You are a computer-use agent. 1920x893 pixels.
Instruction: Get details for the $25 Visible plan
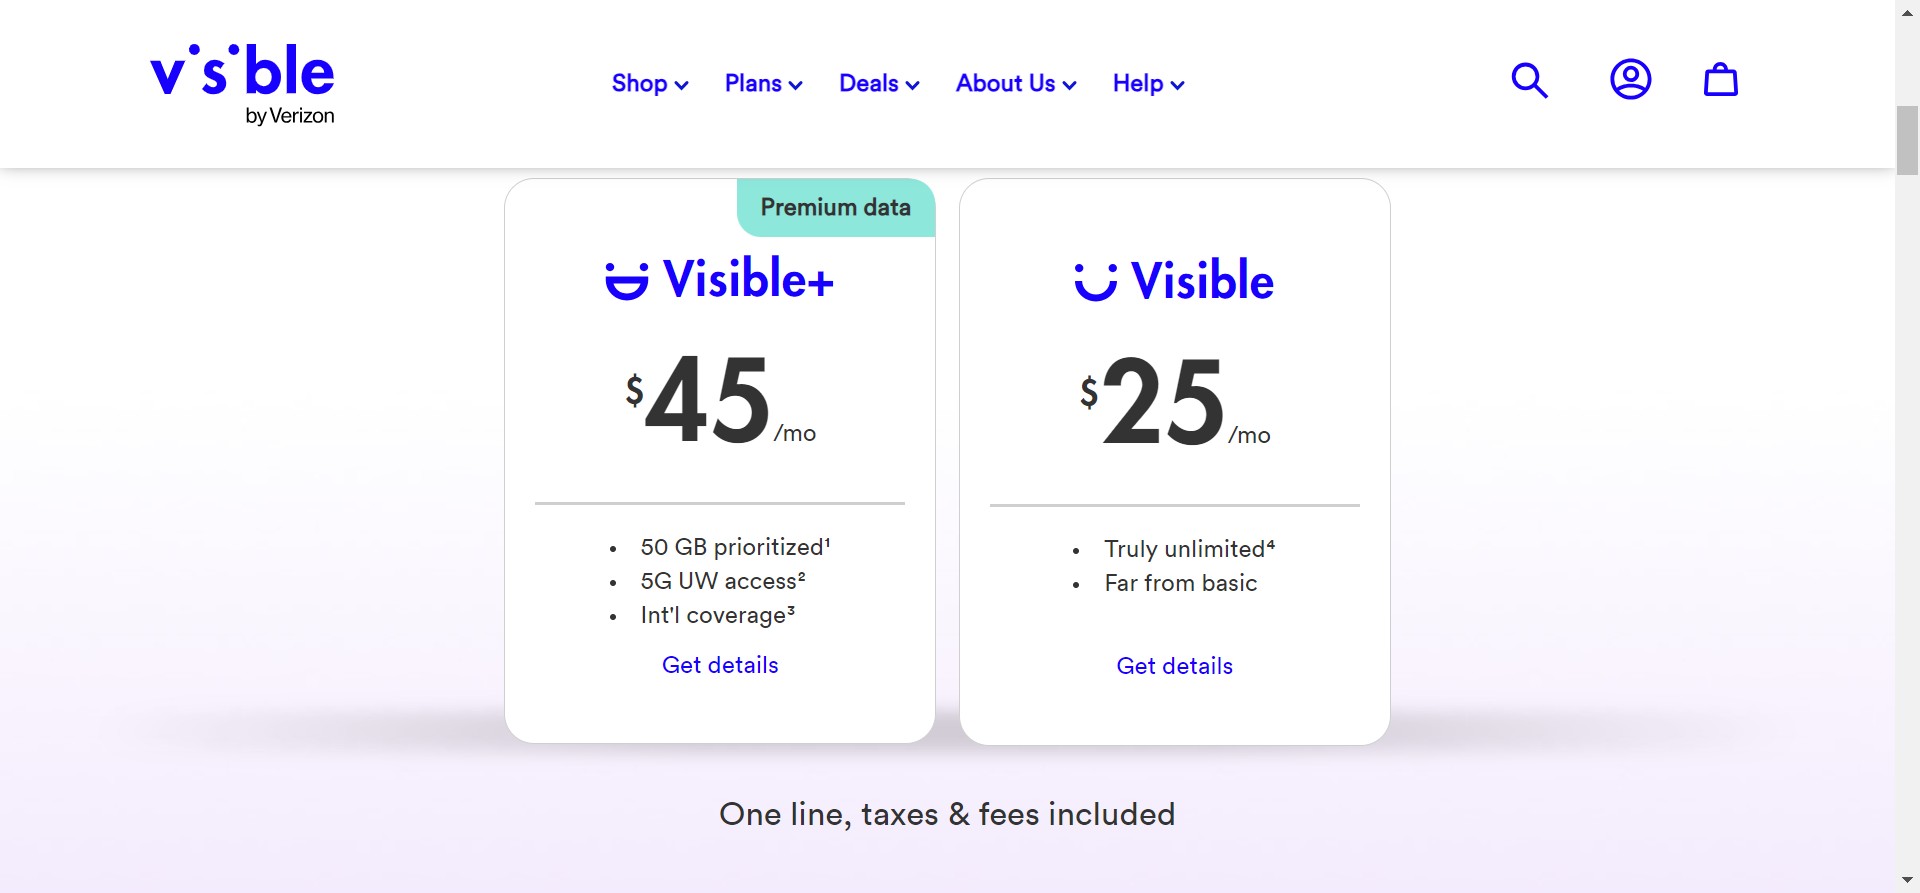1174,666
